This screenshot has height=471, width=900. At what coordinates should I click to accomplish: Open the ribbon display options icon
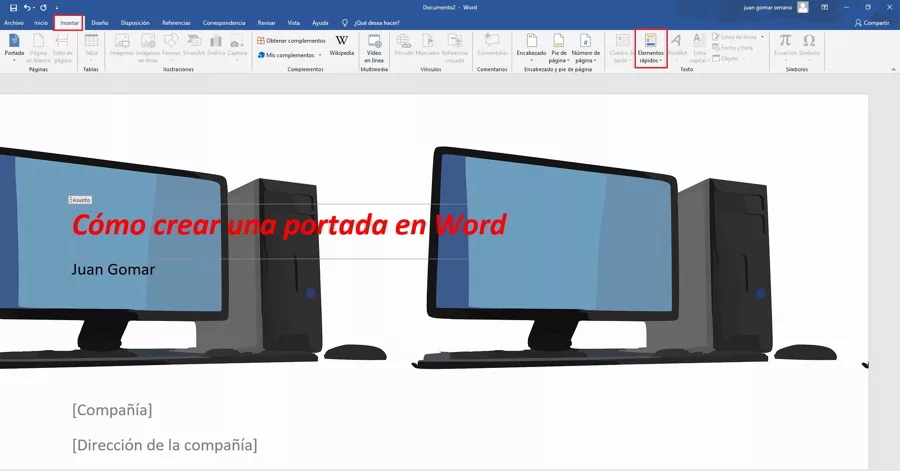click(825, 7)
